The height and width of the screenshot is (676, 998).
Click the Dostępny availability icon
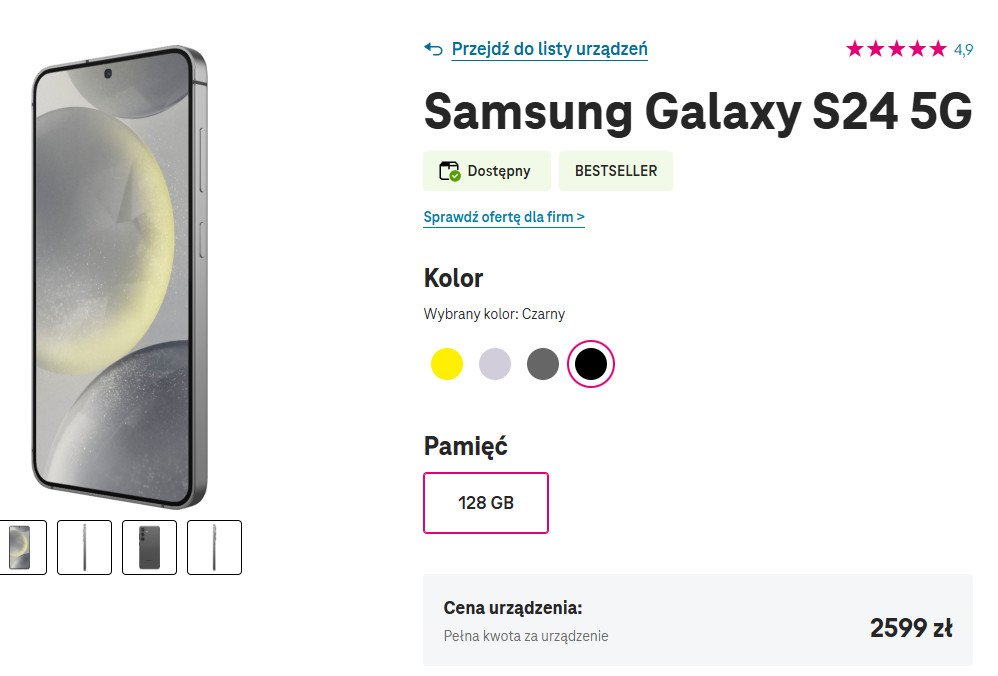[x=450, y=171]
